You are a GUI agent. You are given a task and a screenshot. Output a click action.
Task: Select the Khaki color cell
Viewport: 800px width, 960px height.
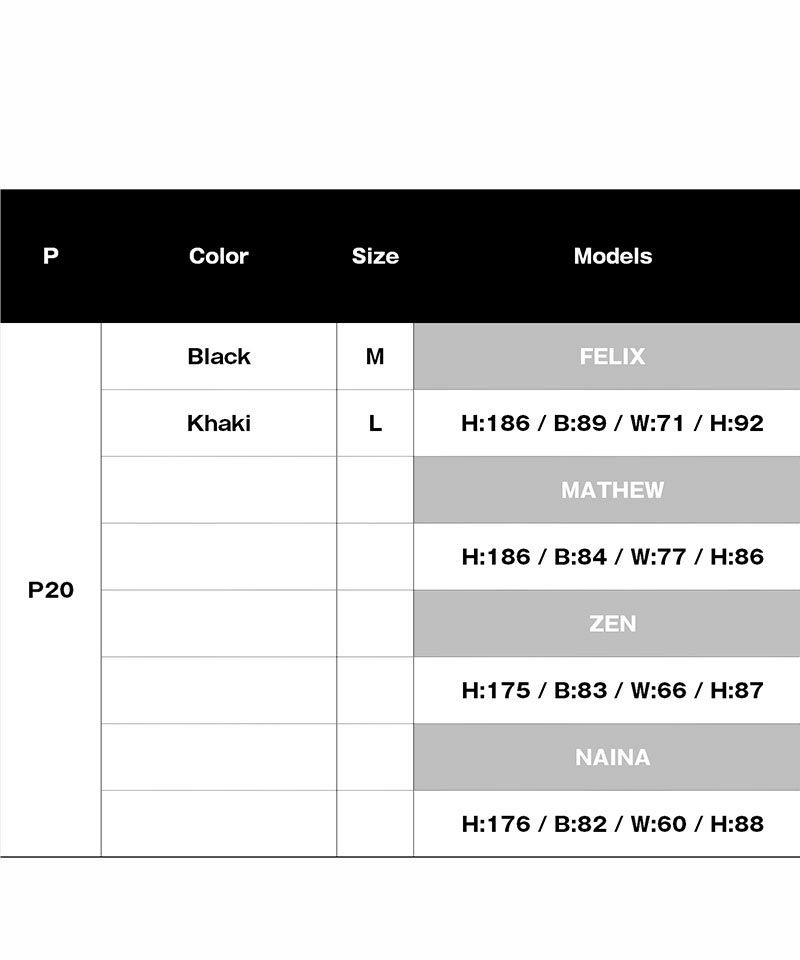tap(219, 423)
